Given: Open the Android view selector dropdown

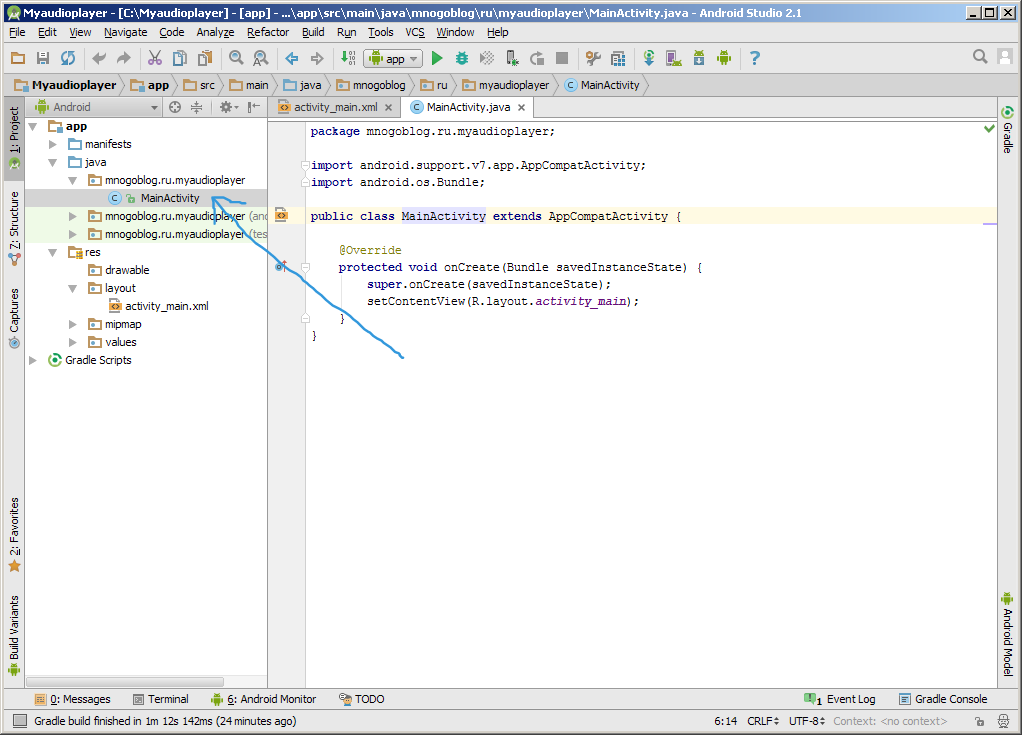Looking at the screenshot, I should pos(95,107).
